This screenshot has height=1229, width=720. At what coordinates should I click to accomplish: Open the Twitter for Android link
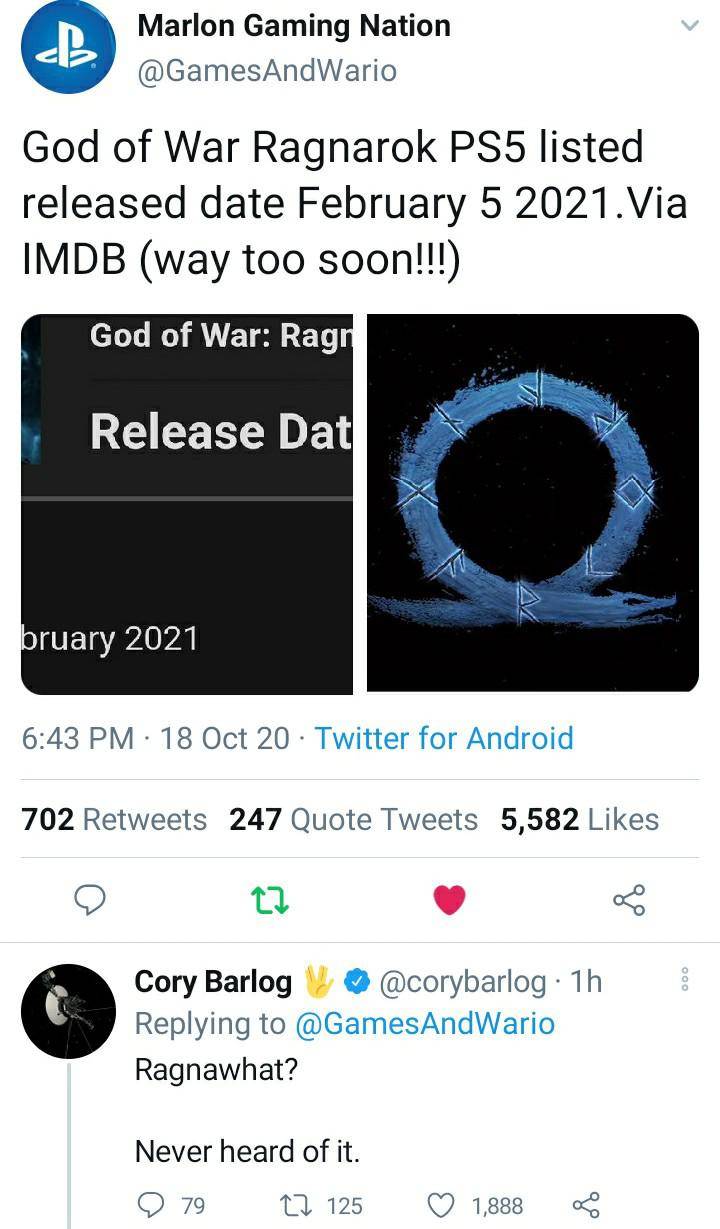coord(444,739)
